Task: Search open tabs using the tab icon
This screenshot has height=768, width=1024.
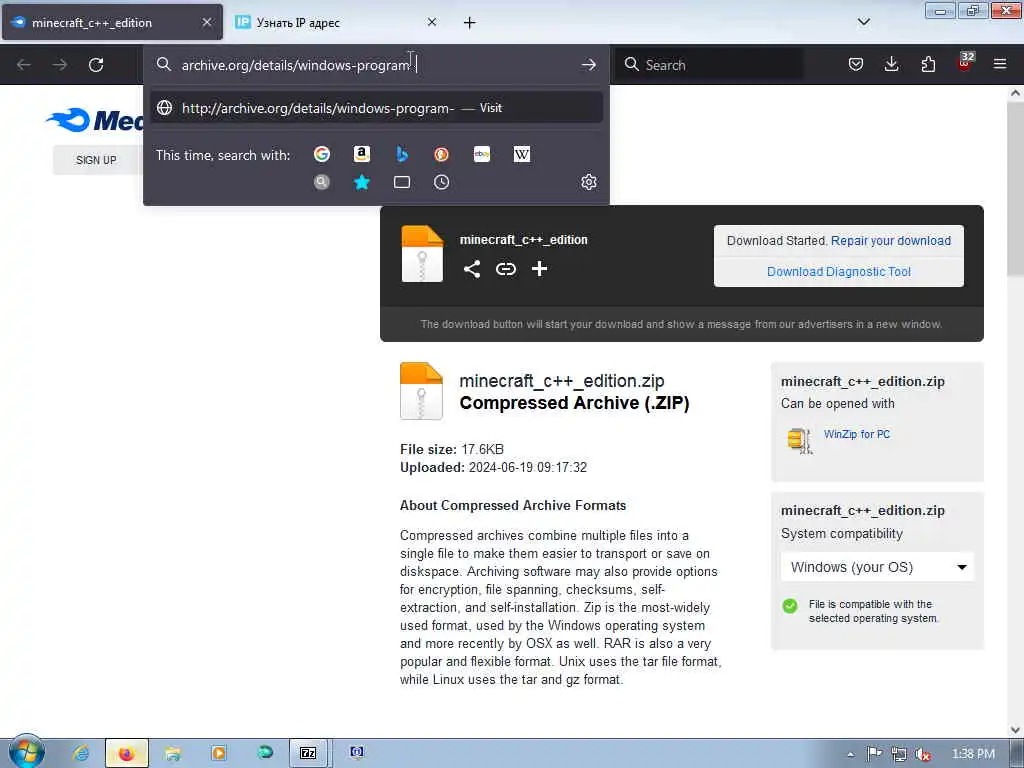Action: (402, 182)
